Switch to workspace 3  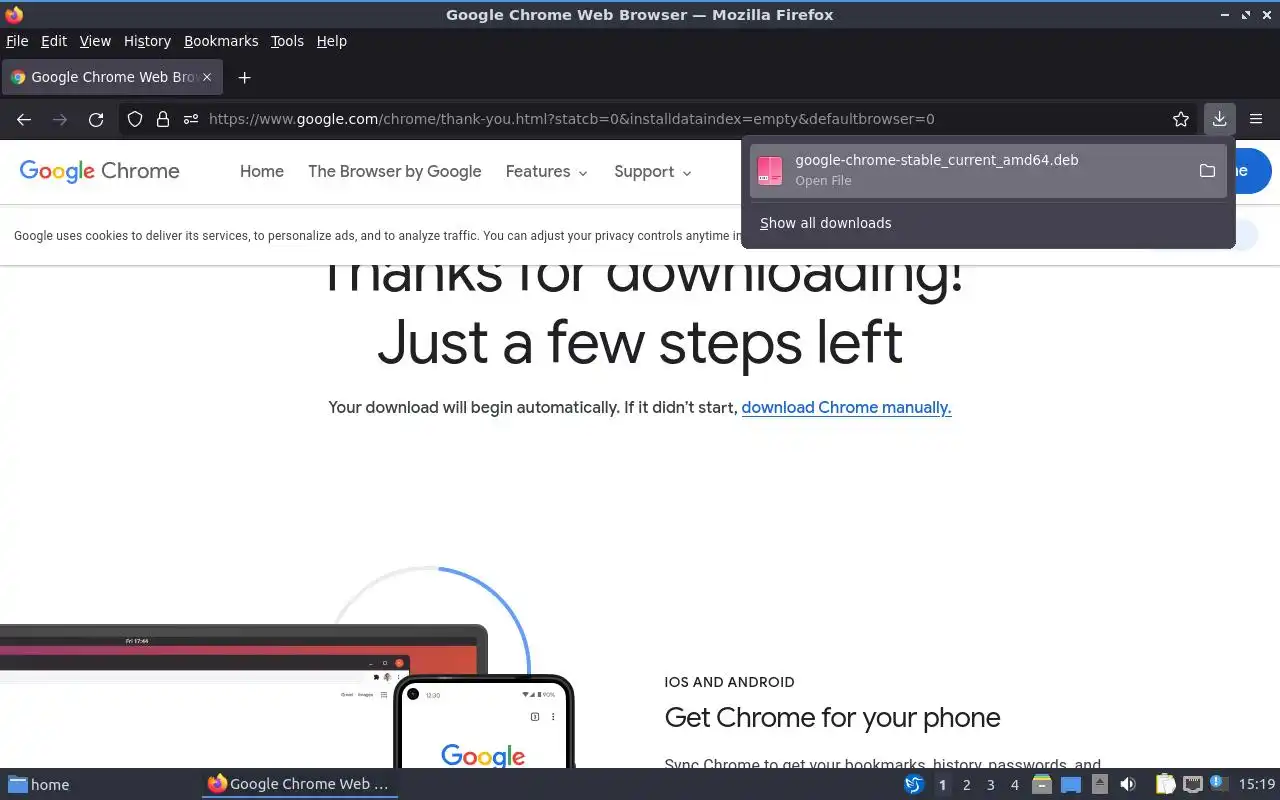pyautogui.click(x=991, y=785)
